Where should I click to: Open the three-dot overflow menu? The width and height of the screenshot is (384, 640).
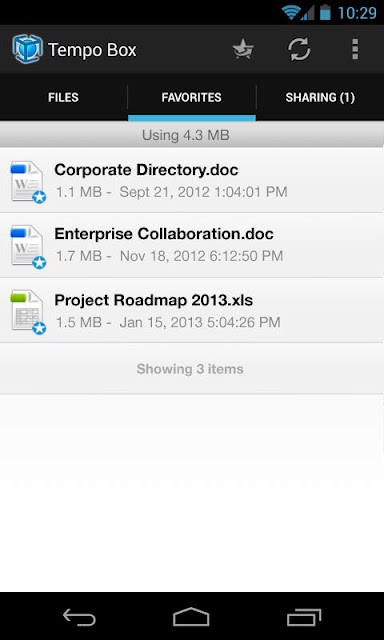355,49
